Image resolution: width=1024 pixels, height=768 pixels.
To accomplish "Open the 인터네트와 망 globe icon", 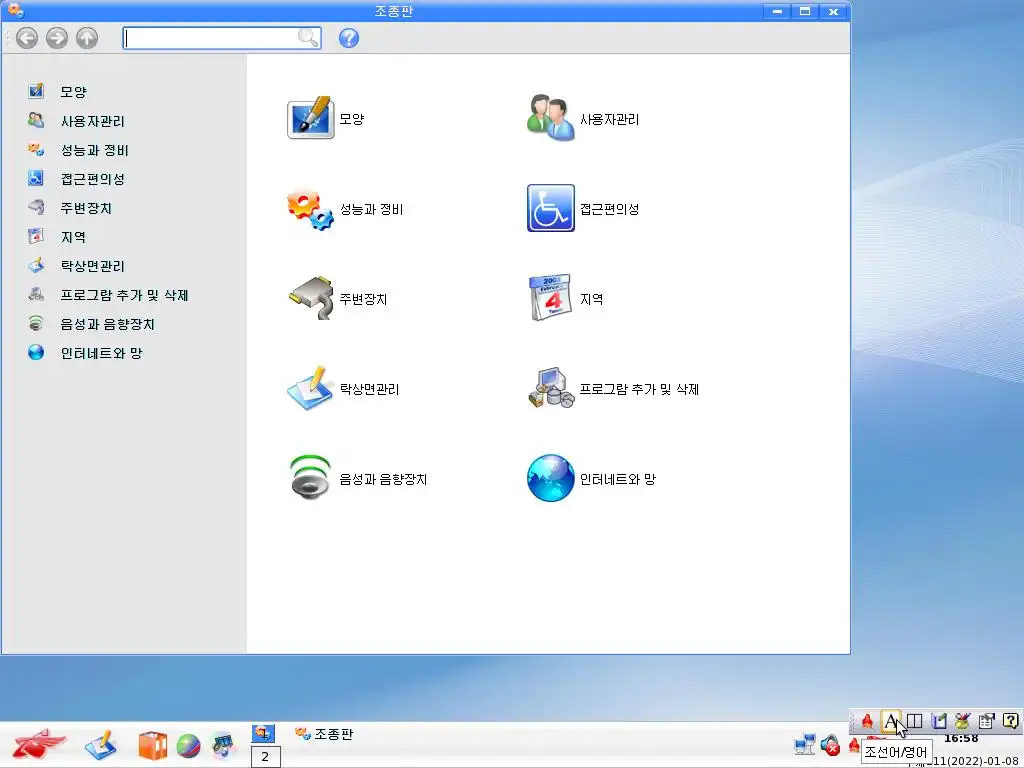I will tap(551, 478).
